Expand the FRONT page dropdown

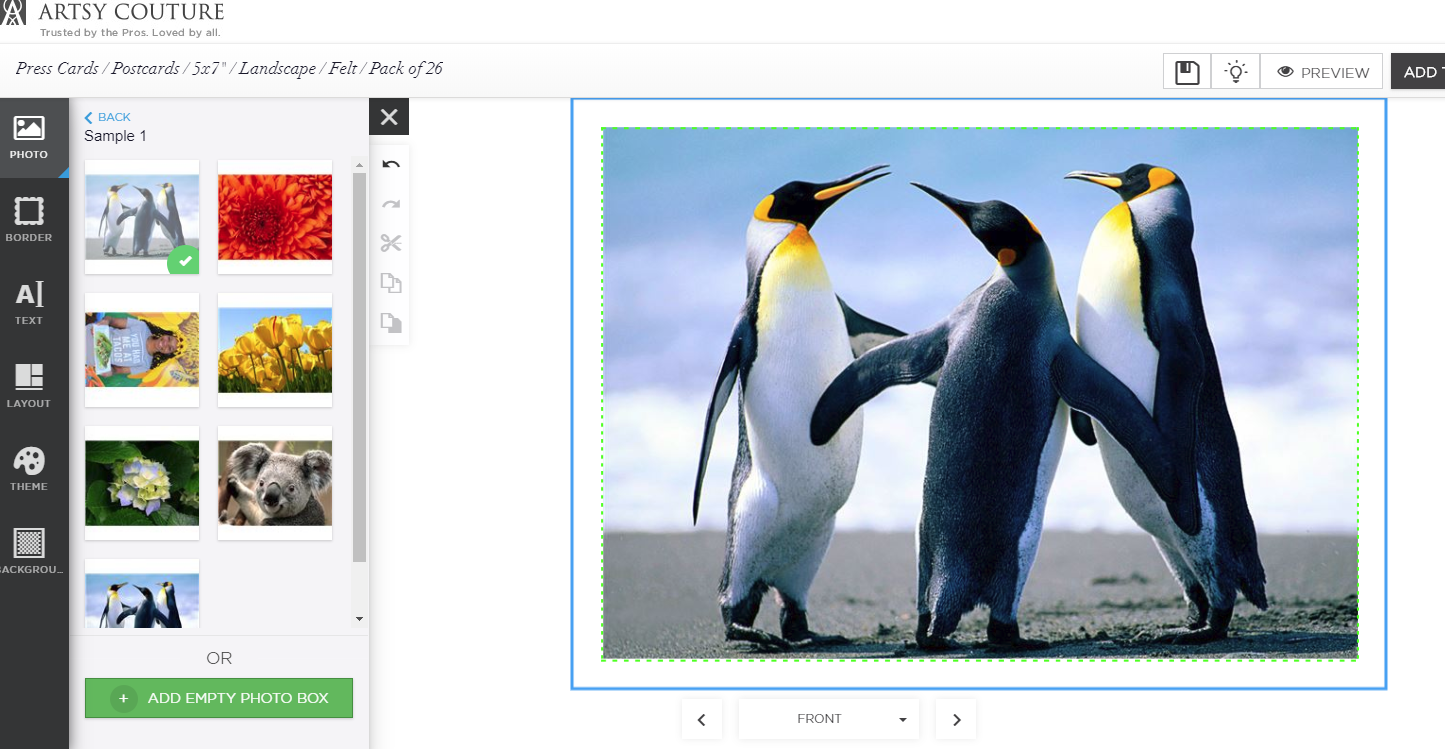[x=828, y=719]
